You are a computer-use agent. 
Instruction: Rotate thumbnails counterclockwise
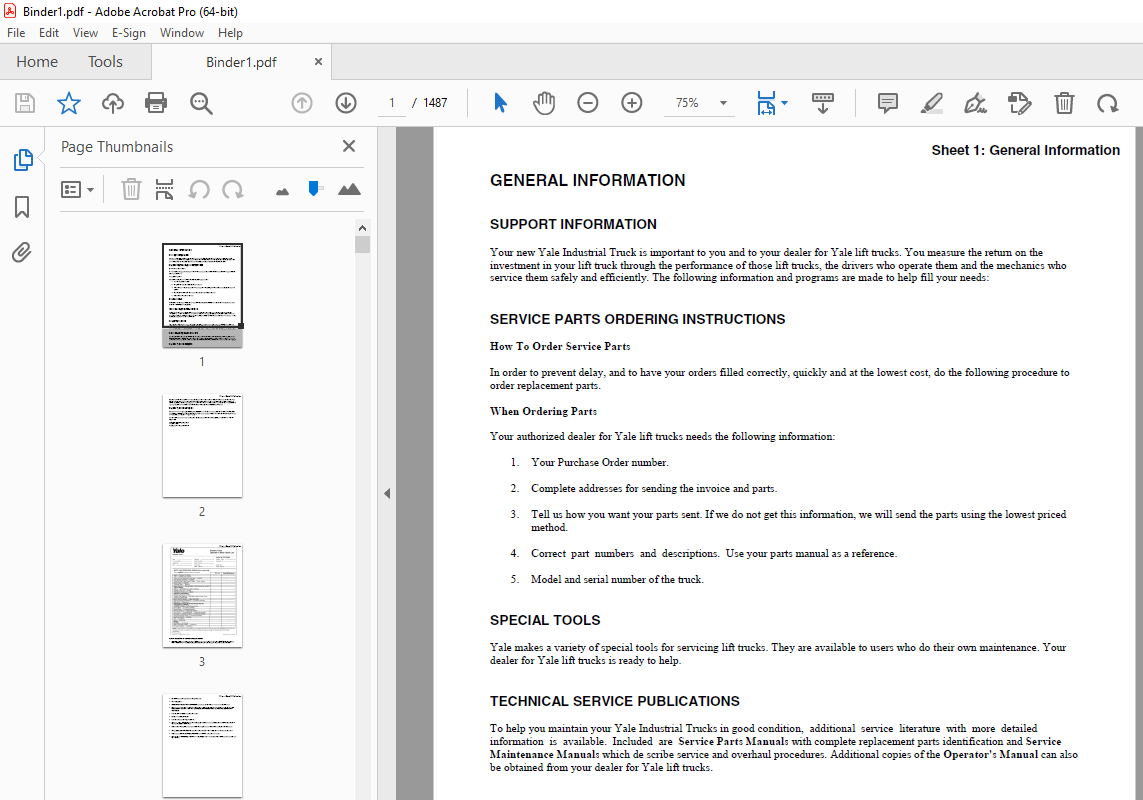[199, 190]
